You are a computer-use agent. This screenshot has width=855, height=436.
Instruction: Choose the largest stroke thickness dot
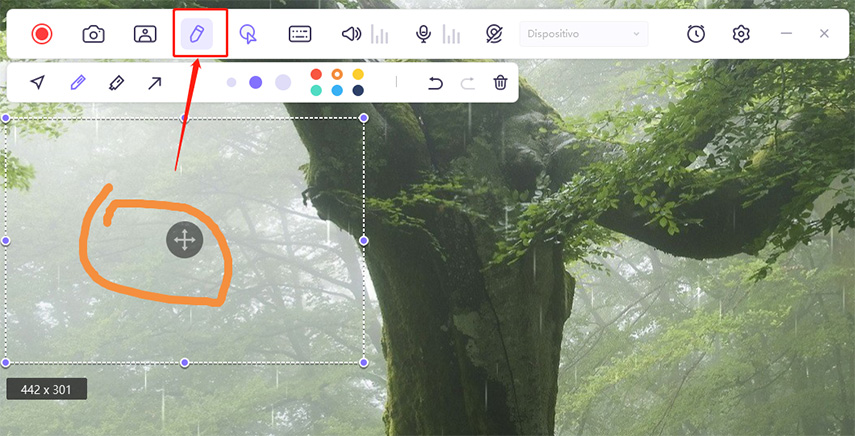click(282, 82)
